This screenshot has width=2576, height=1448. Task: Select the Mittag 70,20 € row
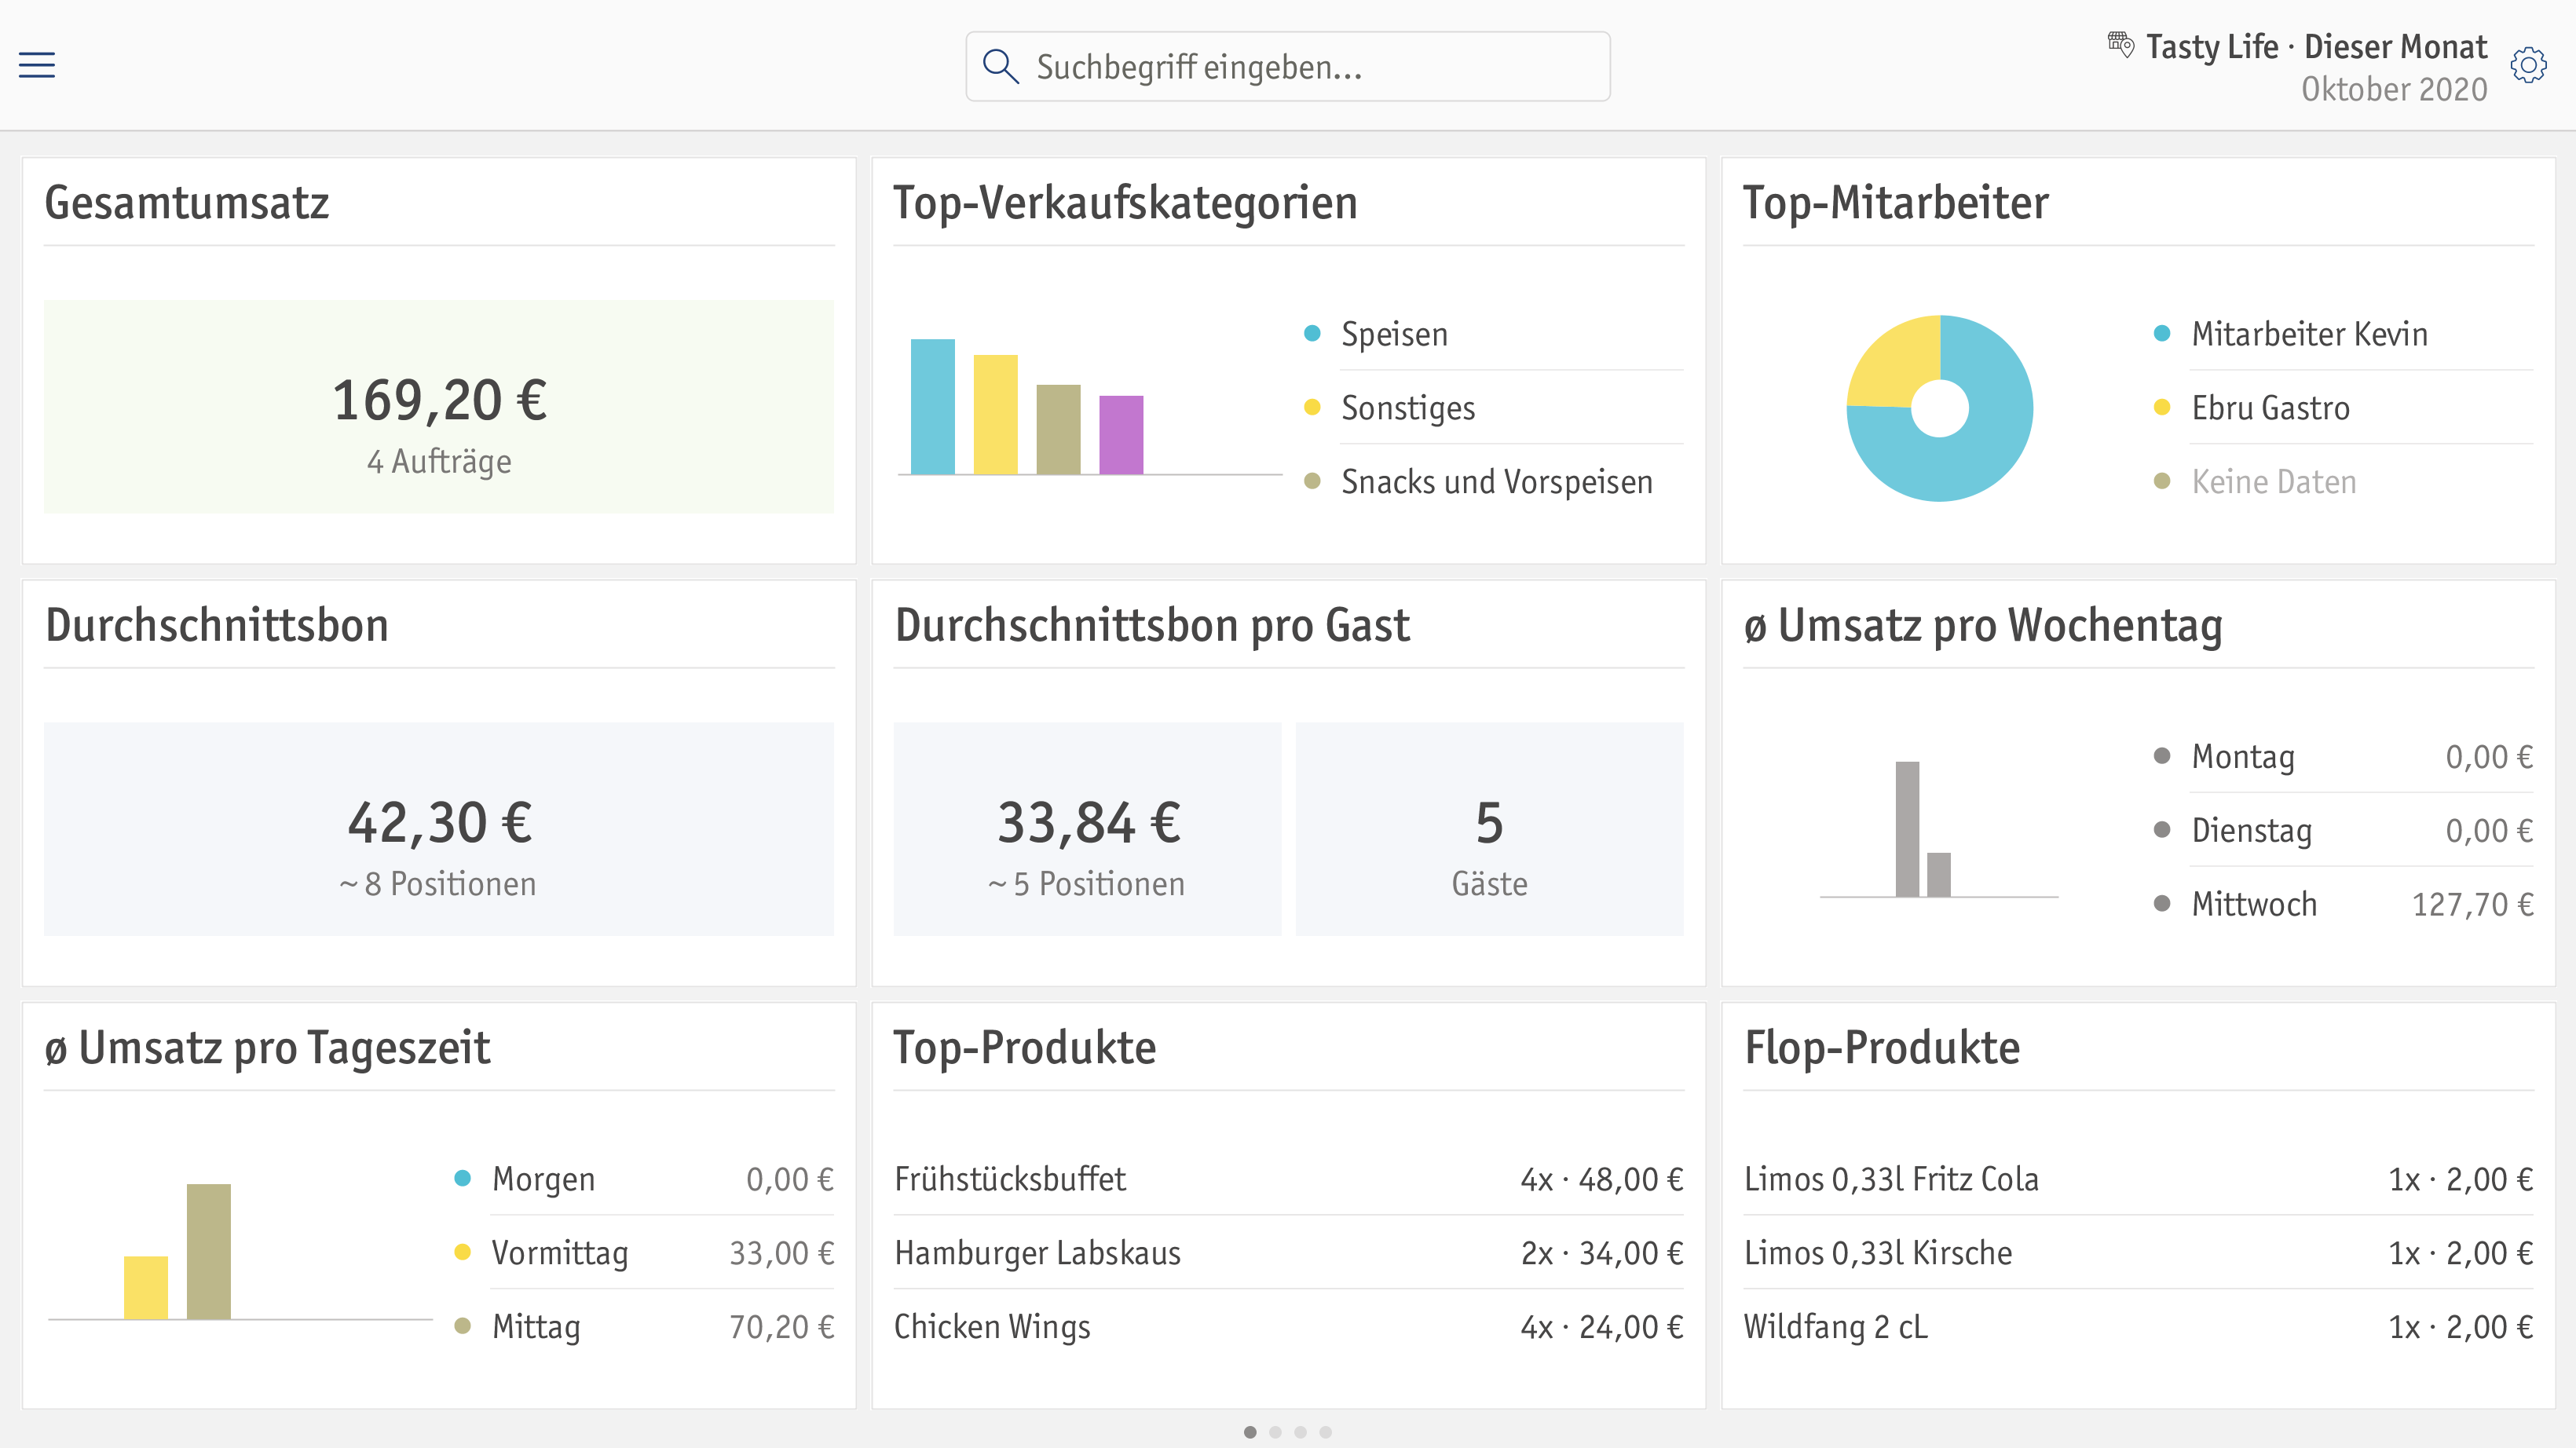(643, 1328)
